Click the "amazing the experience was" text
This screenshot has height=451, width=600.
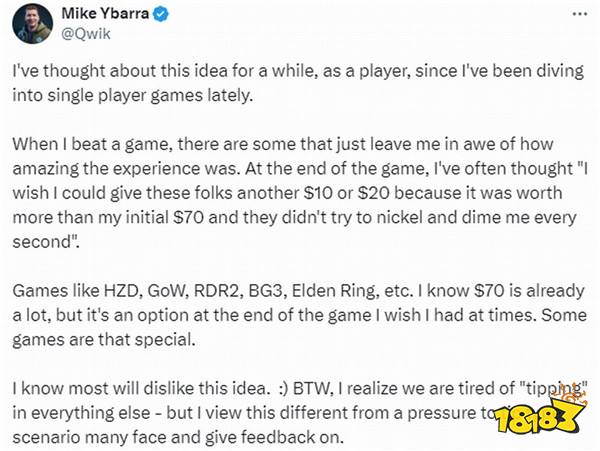click(x=125, y=169)
